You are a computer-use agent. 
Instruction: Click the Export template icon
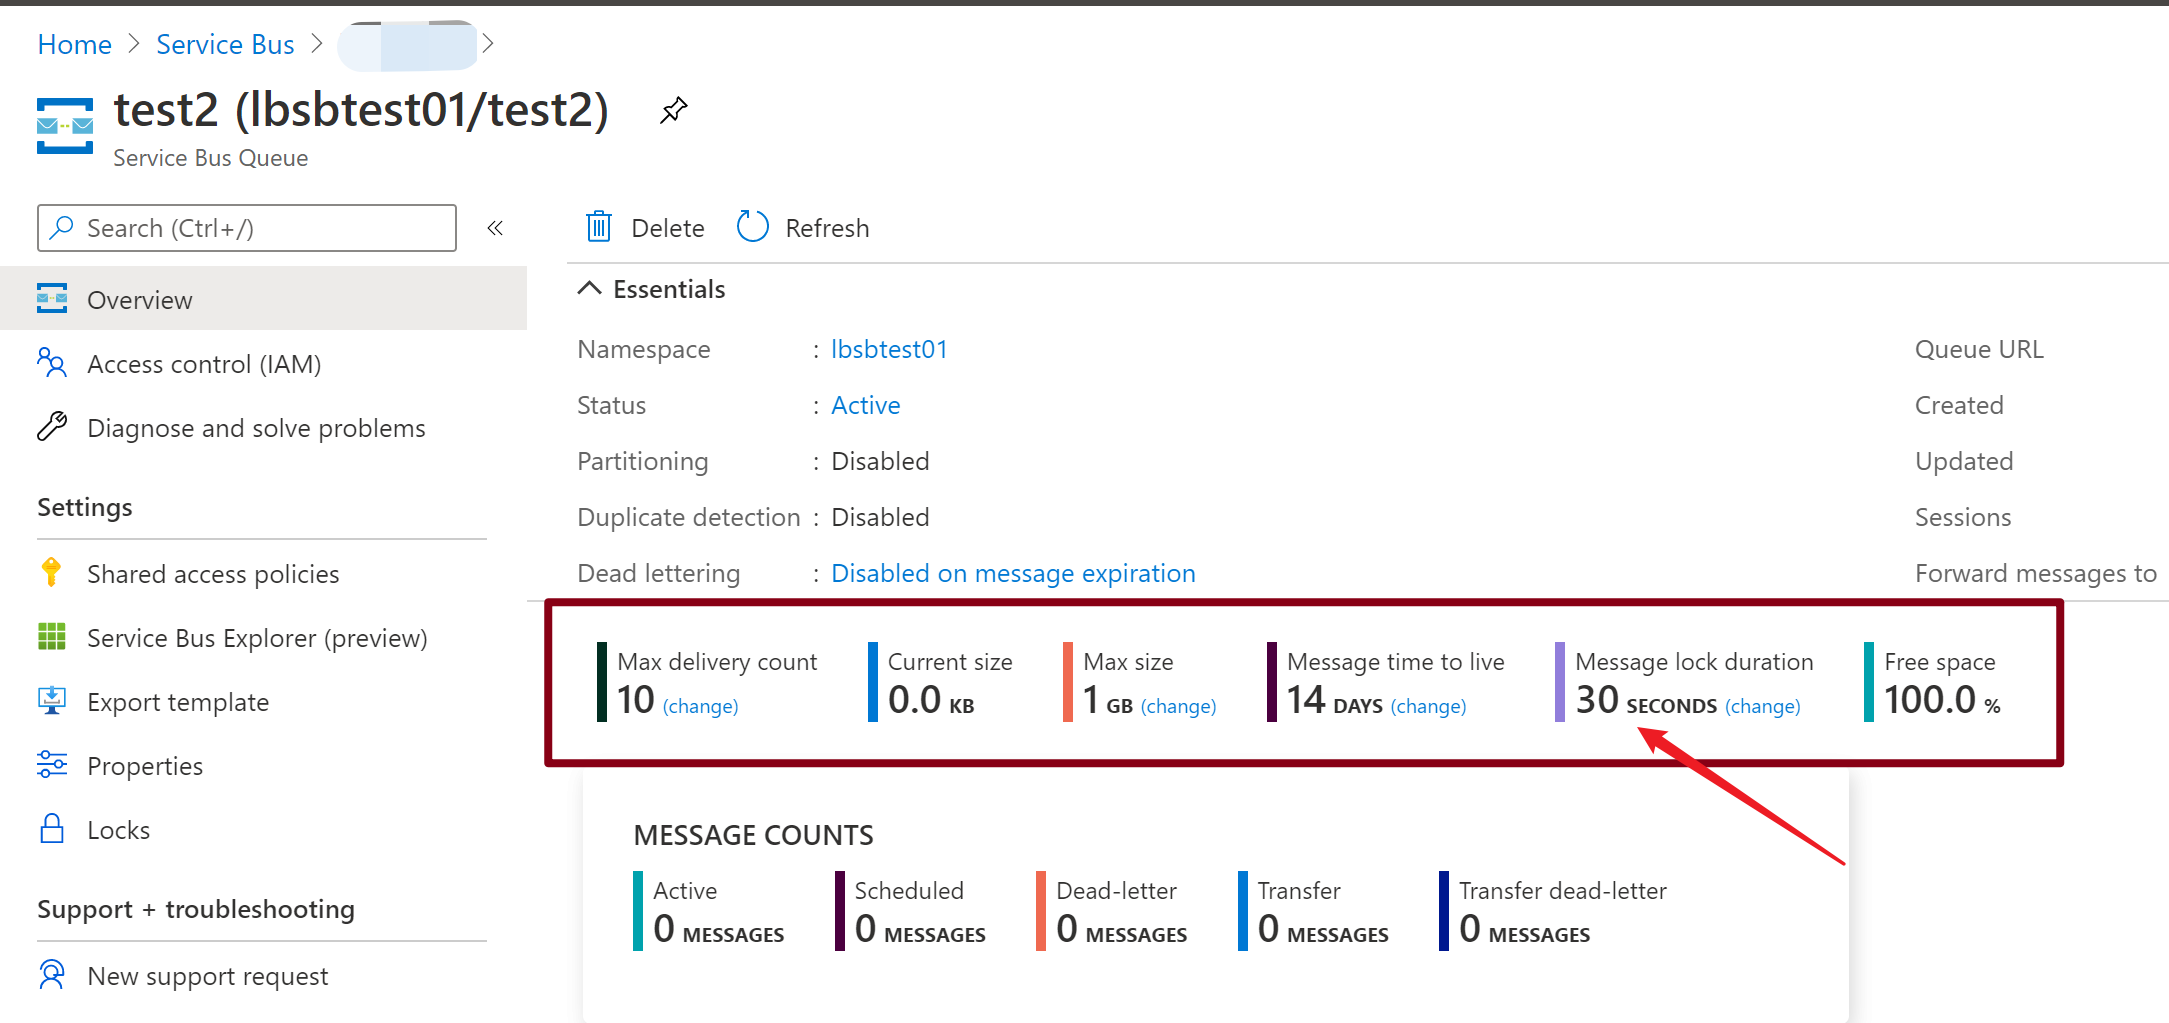[x=52, y=701]
